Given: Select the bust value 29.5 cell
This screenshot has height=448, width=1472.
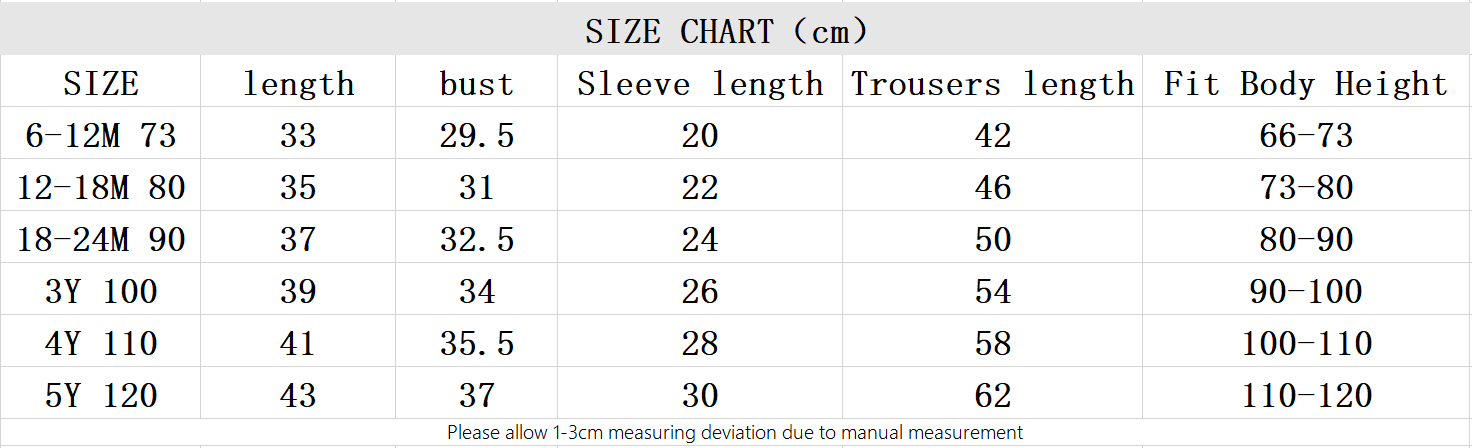Looking at the screenshot, I should (x=477, y=135).
